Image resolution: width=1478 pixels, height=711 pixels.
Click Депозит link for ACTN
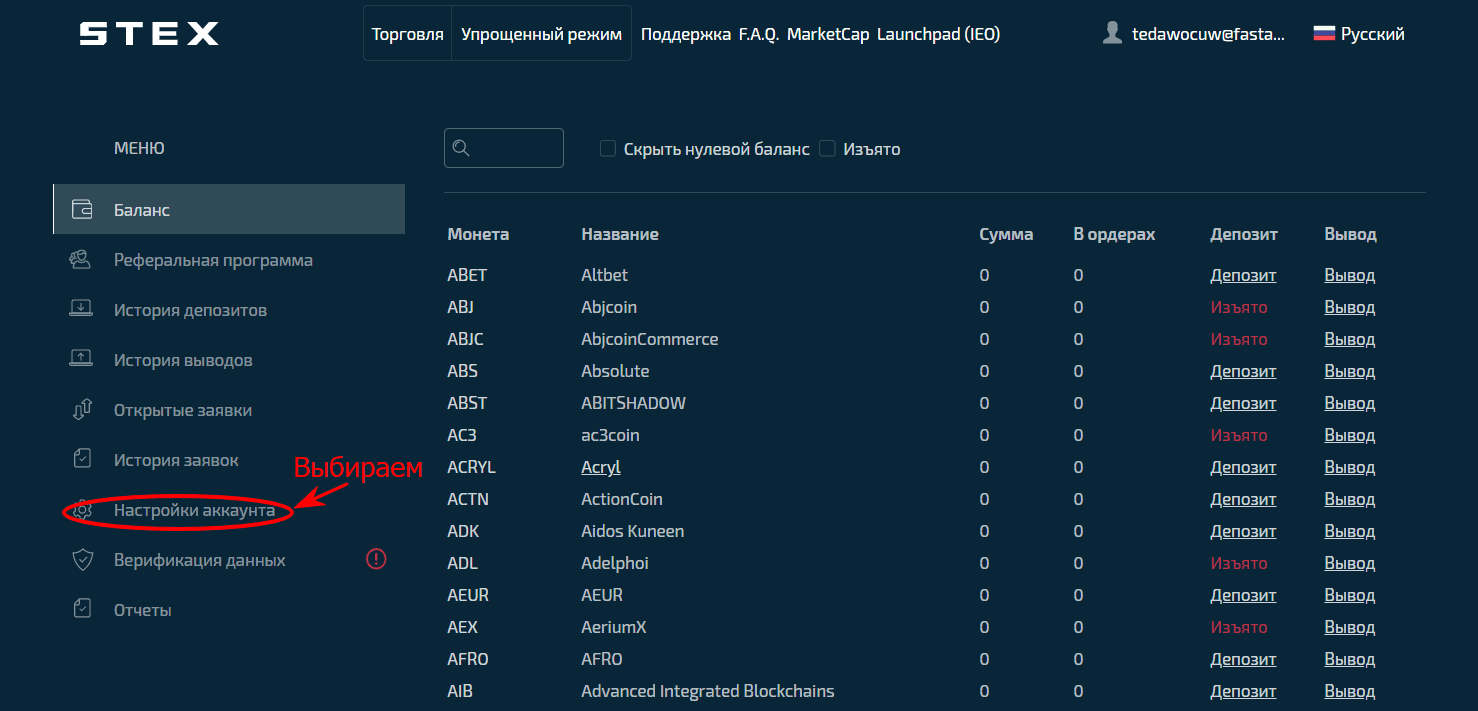tap(1243, 499)
